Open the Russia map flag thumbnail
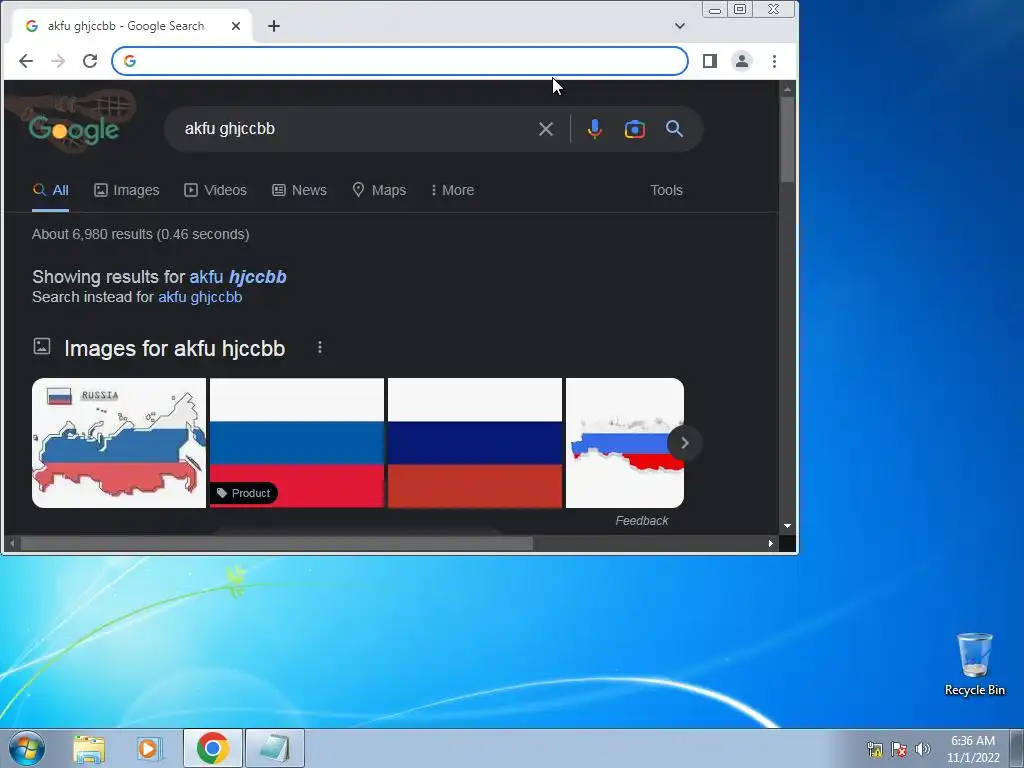Image resolution: width=1024 pixels, height=768 pixels. tap(119, 443)
